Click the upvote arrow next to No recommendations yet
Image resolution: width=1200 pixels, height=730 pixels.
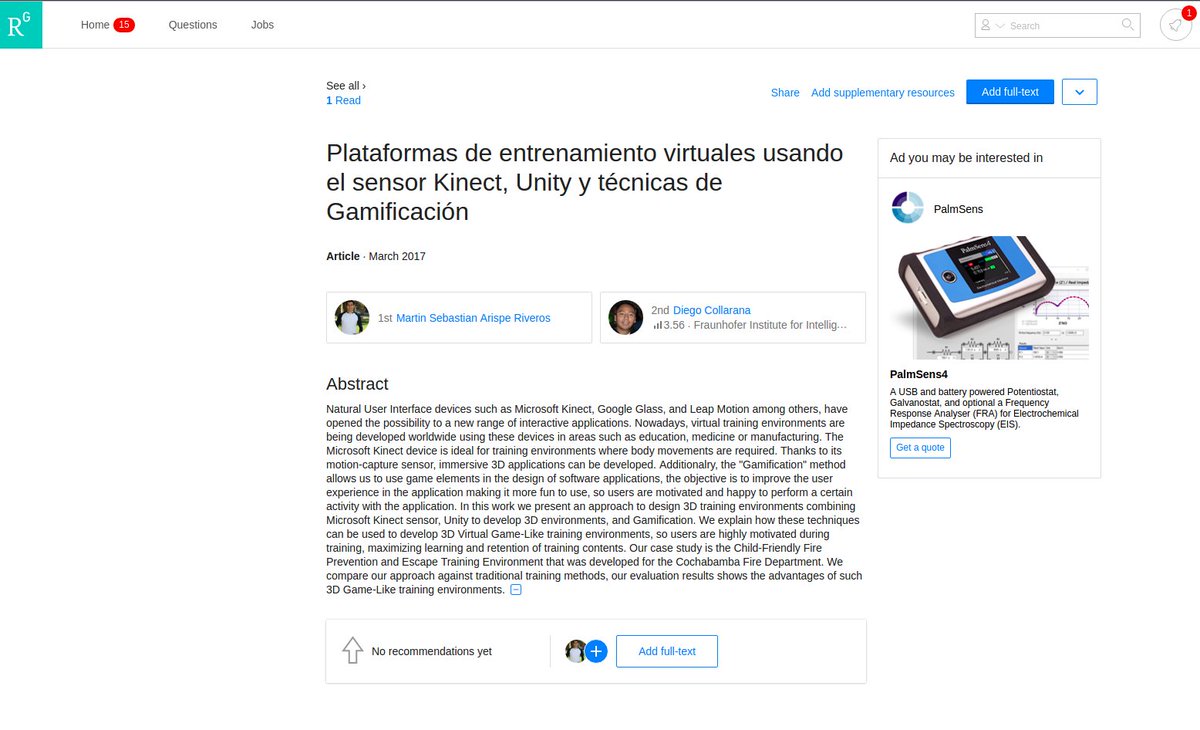352,649
